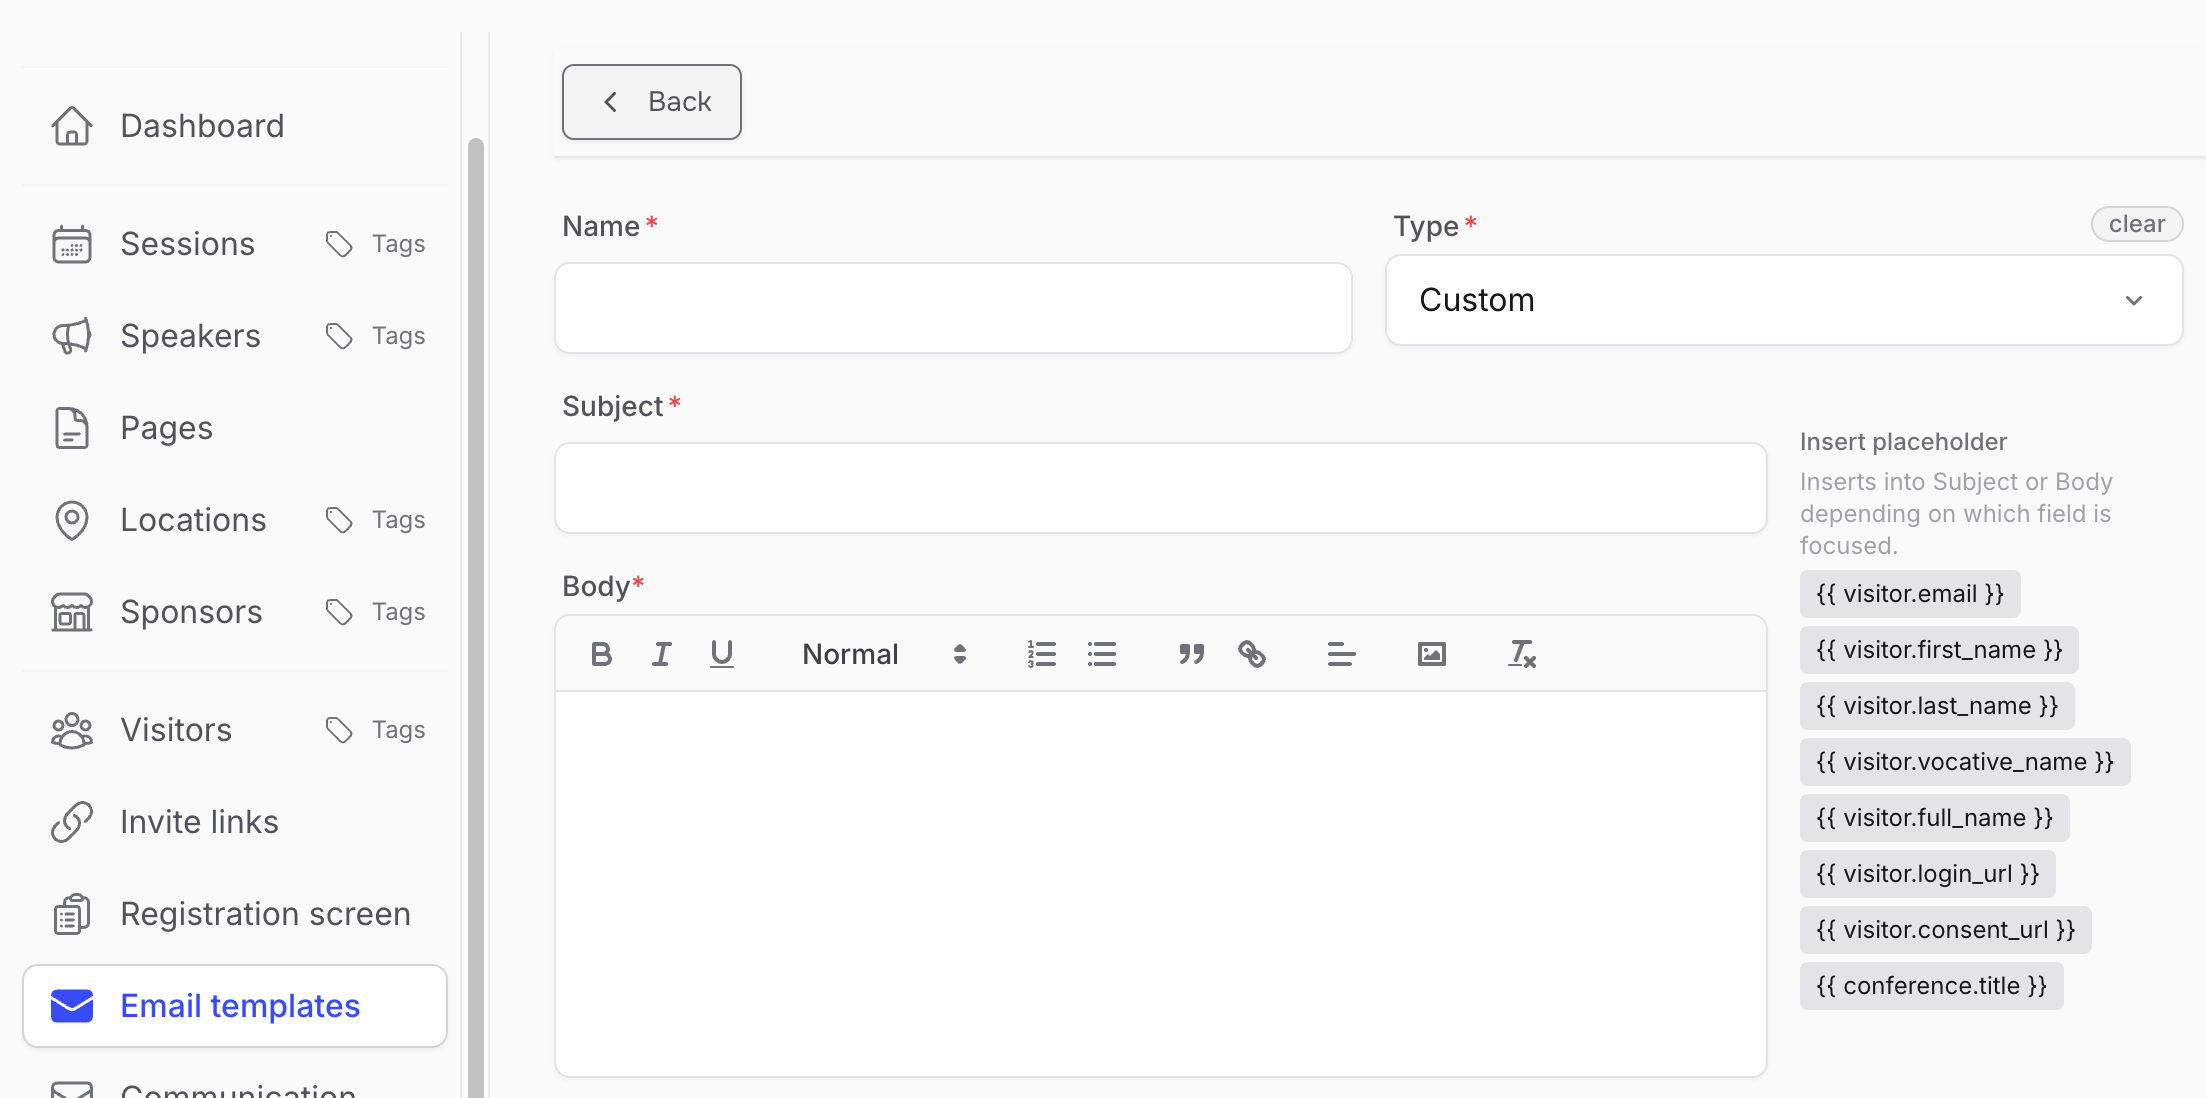The height and width of the screenshot is (1098, 2206).
Task: Insert the {{ visitor.last_name }} placeholder
Action: (x=1937, y=706)
